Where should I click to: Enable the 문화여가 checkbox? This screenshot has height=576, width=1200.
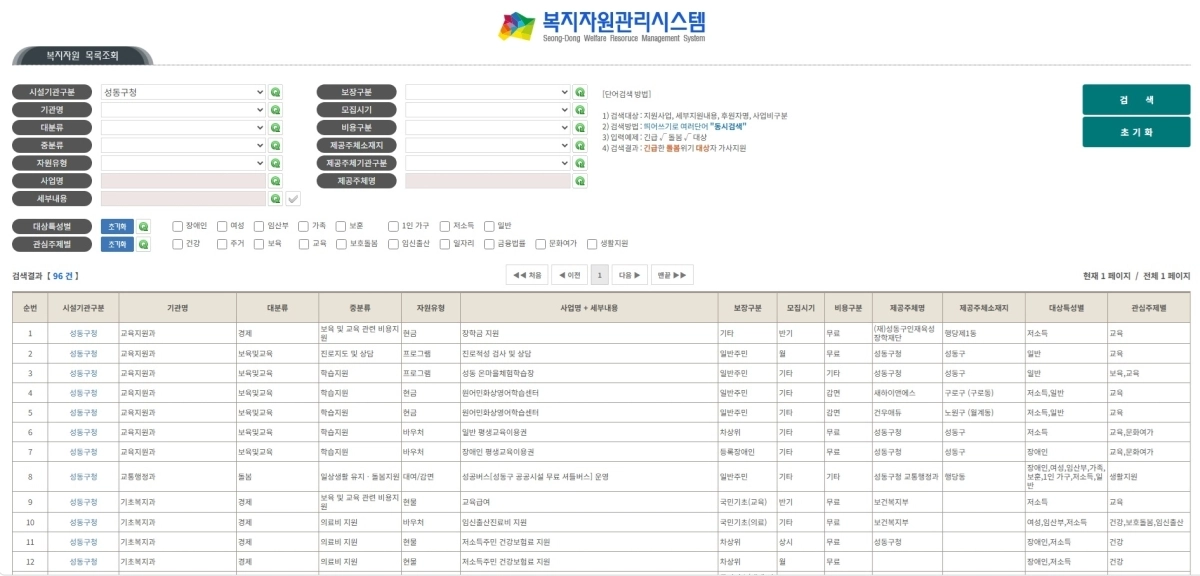click(x=541, y=243)
